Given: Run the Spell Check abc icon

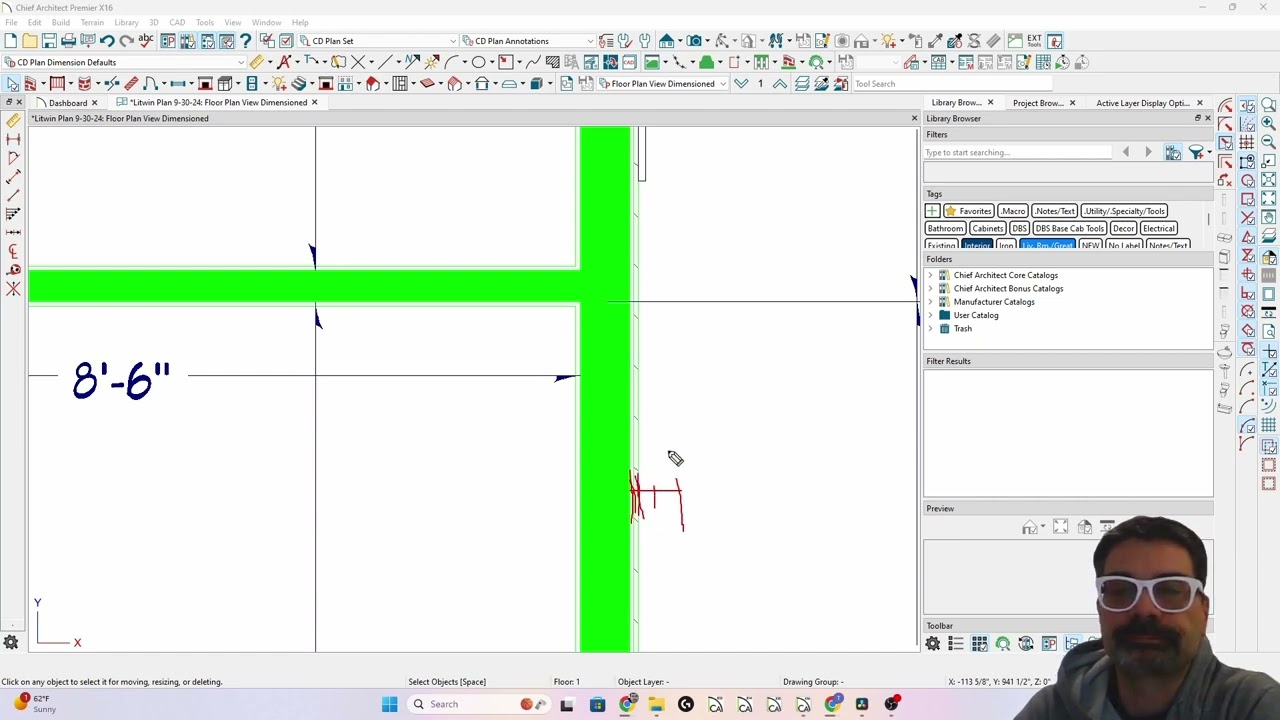Looking at the screenshot, I should pos(146,41).
